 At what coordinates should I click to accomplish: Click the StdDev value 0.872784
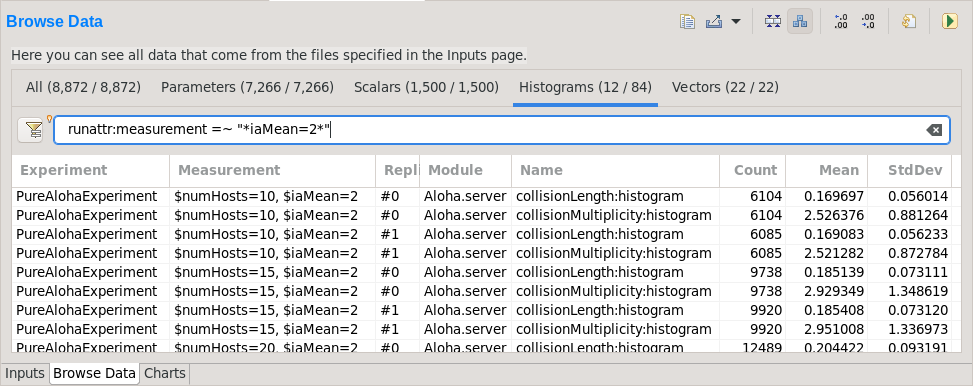918,254
